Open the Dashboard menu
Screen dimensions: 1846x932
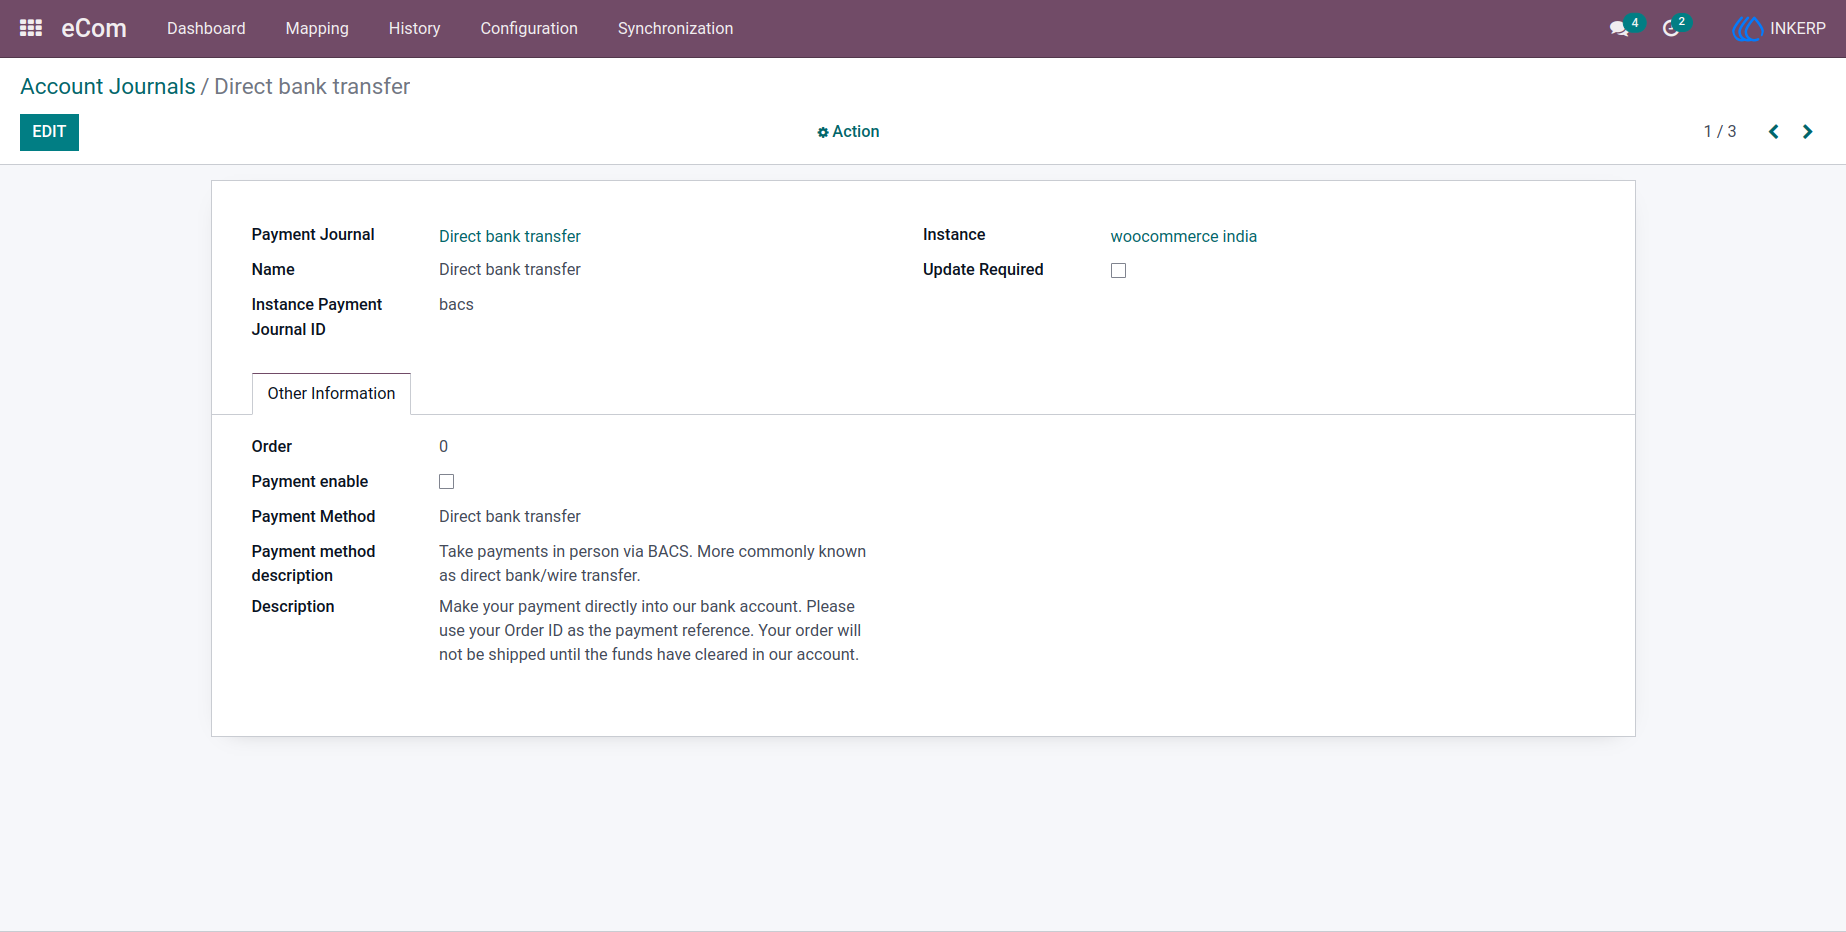[206, 29]
